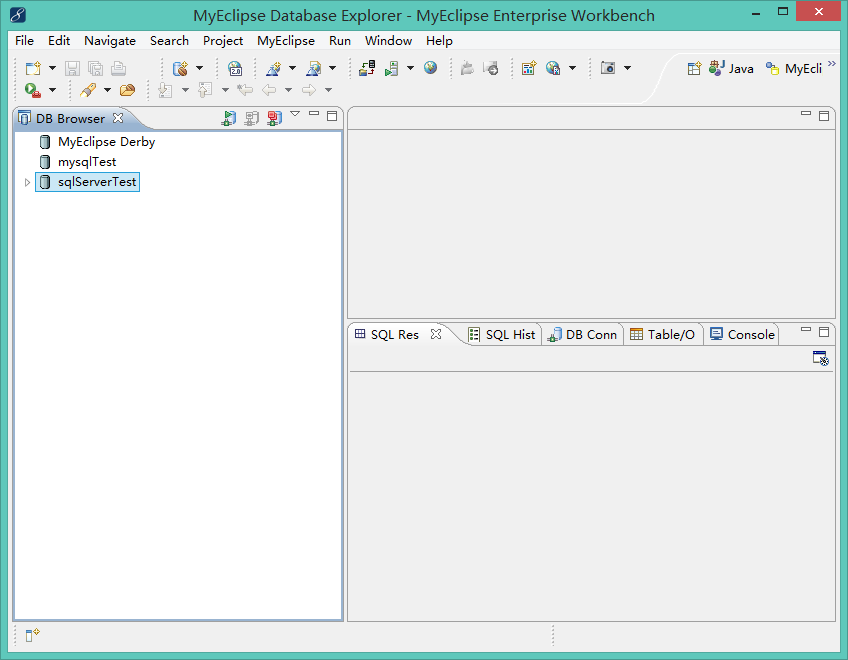Screen dimensions: 848x660
Task: Click the open folder icon in toolbar
Action: (x=127, y=90)
